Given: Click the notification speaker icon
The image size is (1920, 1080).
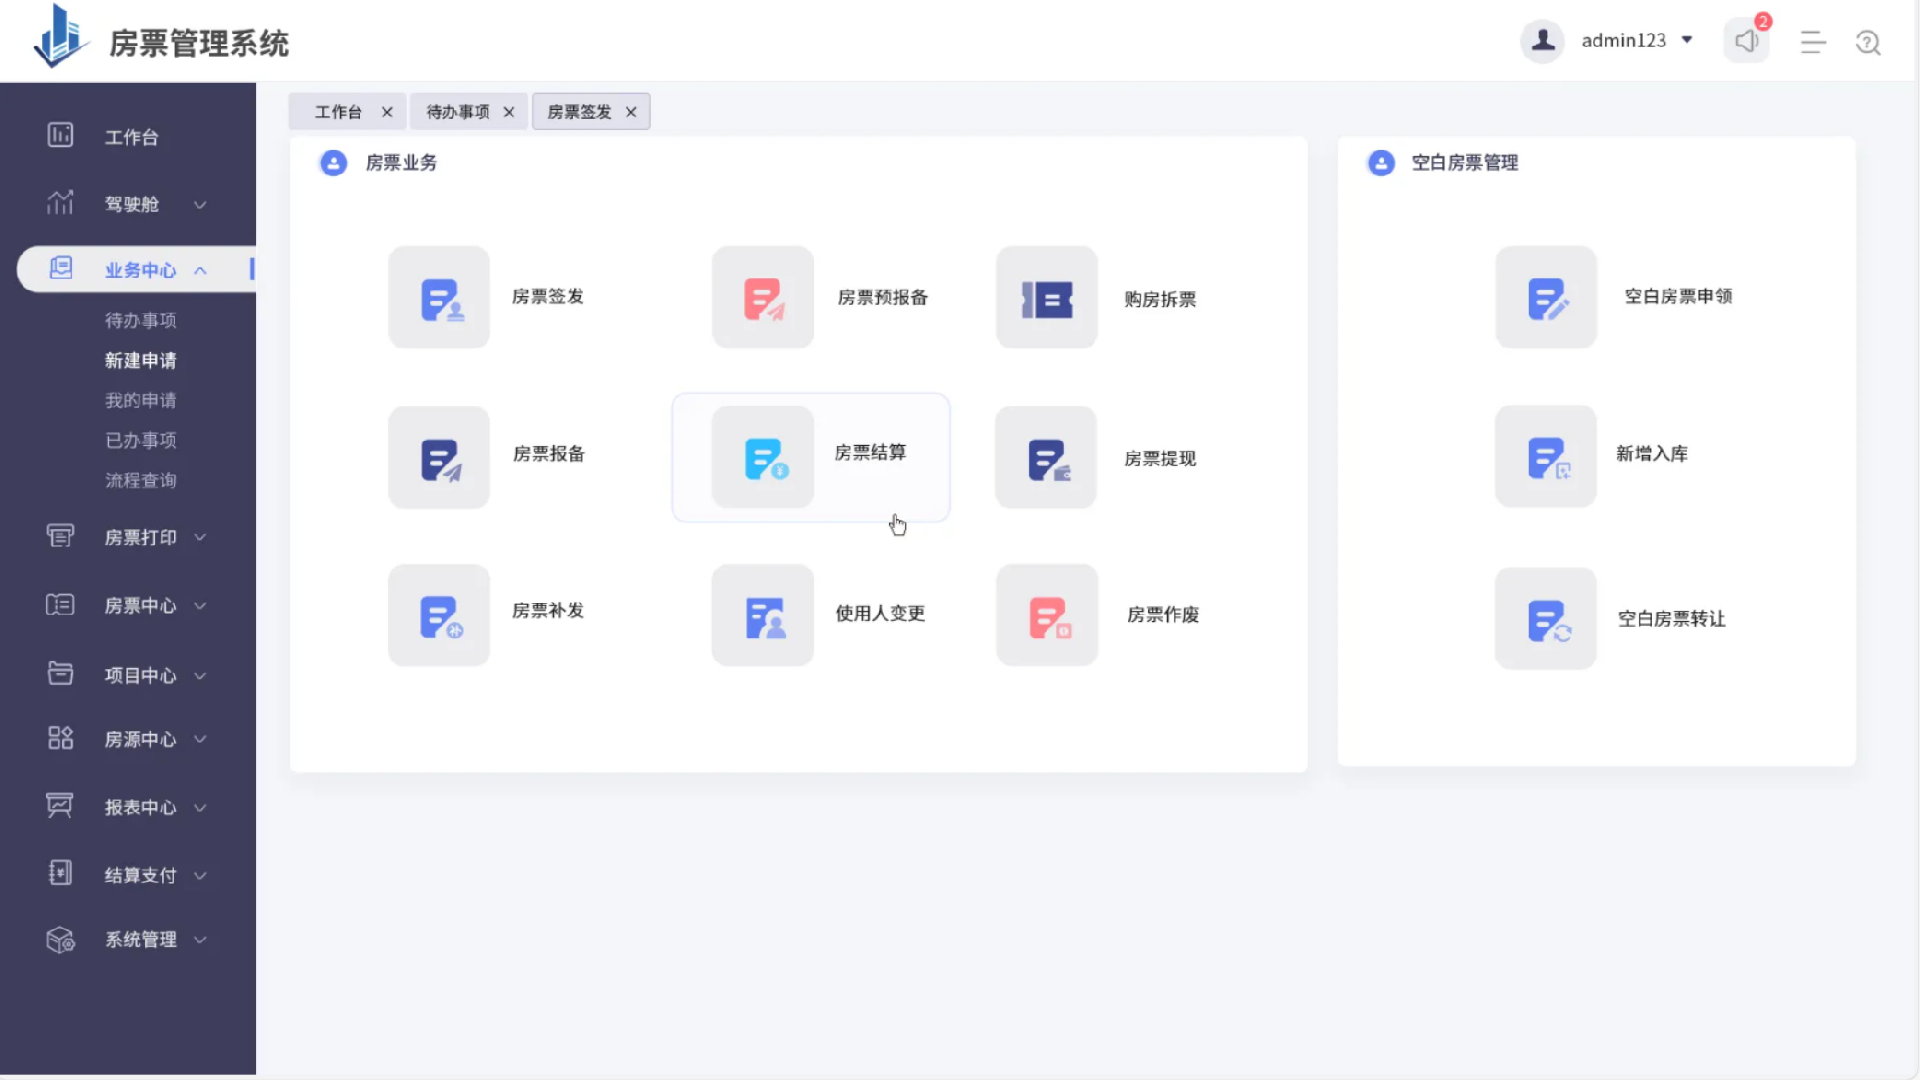Looking at the screenshot, I should click(x=1746, y=41).
